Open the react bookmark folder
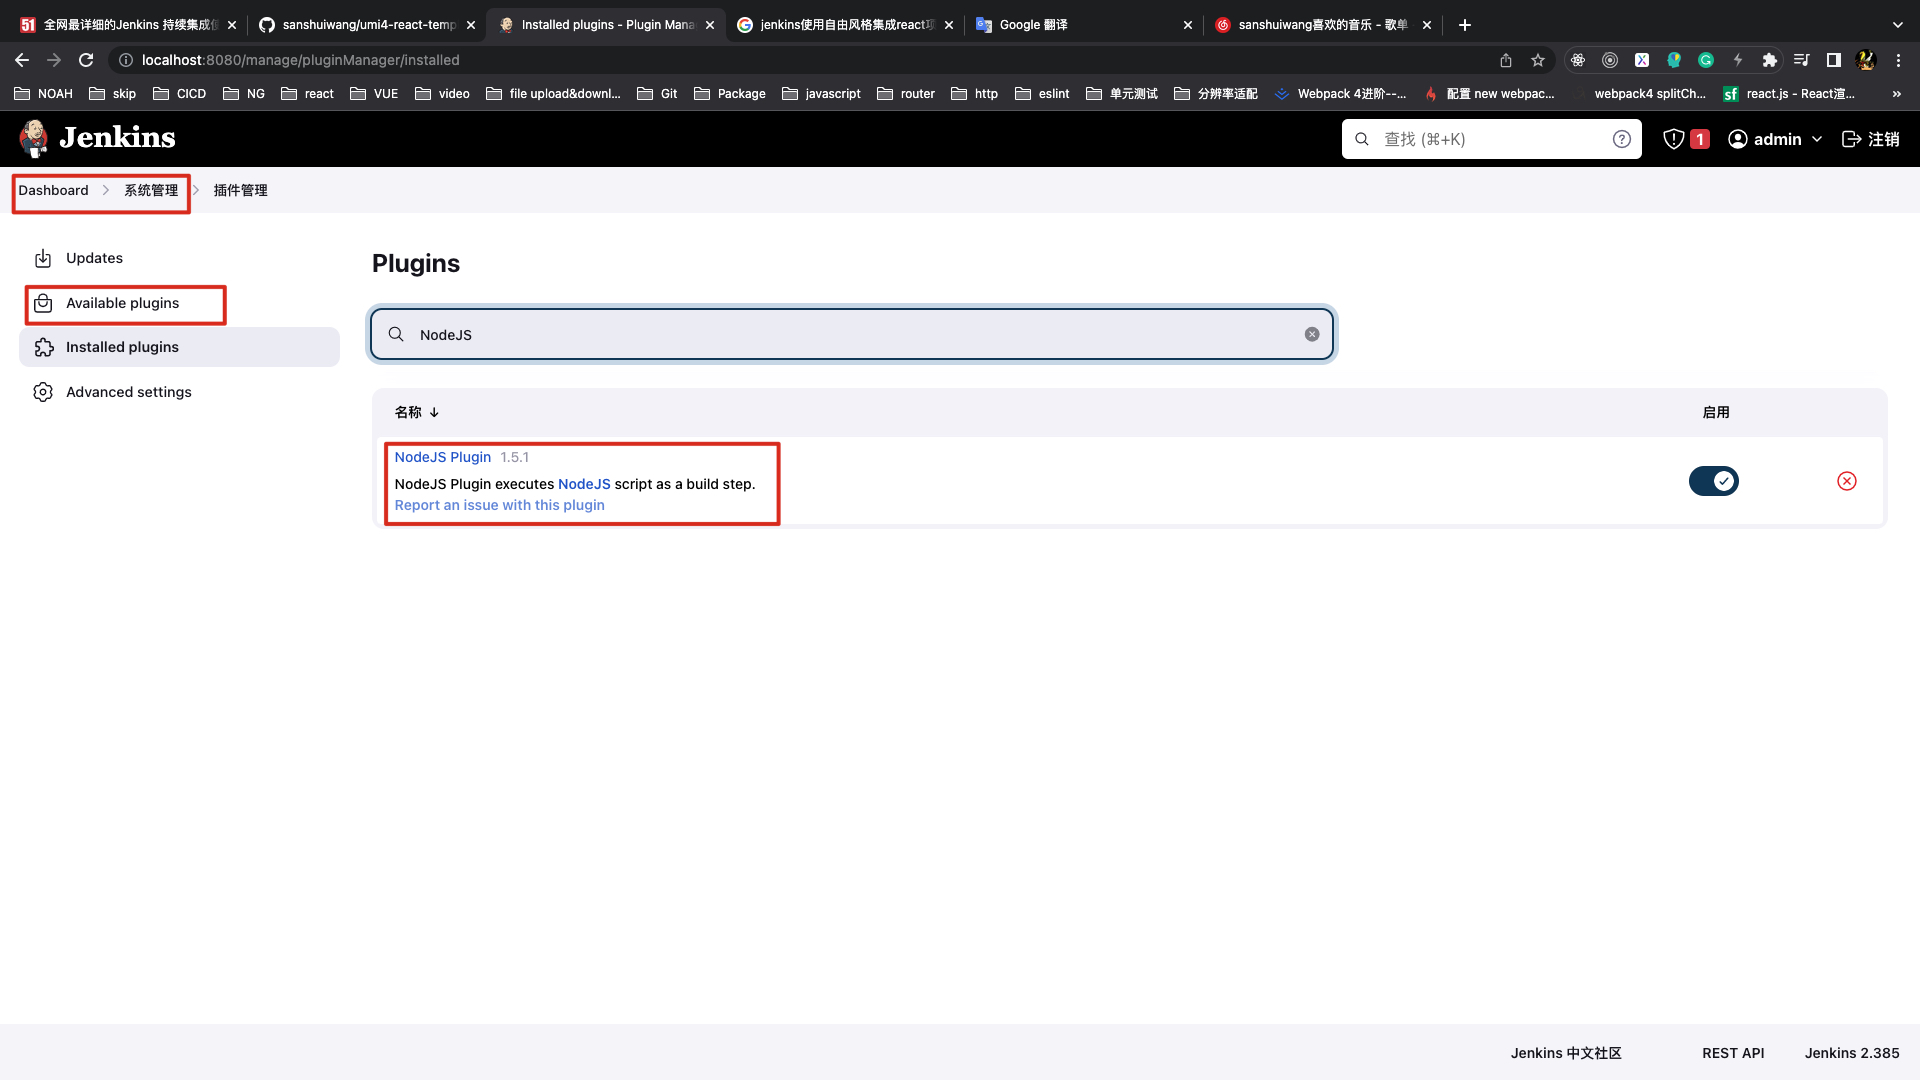The image size is (1920, 1080). (x=307, y=93)
